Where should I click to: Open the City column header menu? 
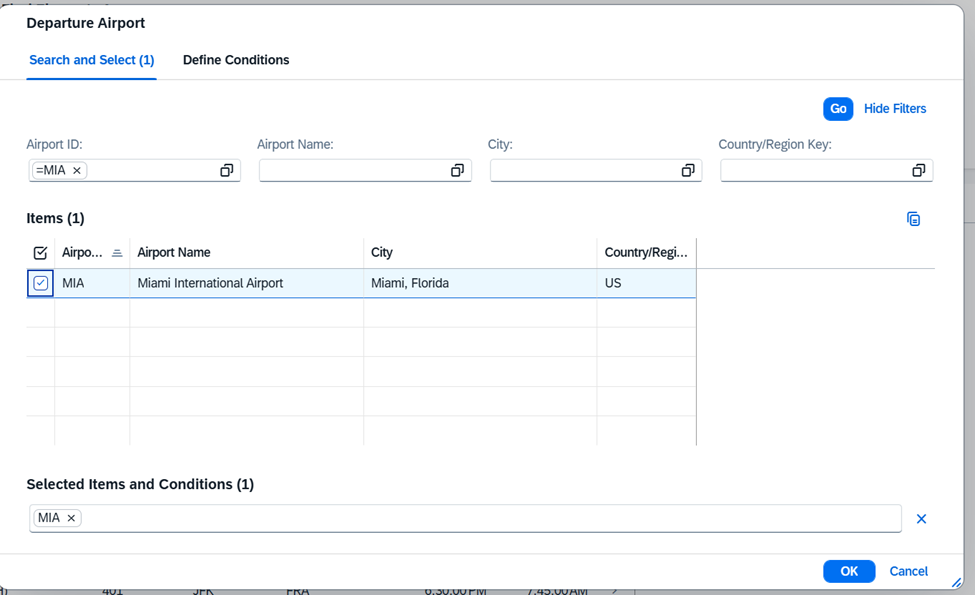(480, 253)
